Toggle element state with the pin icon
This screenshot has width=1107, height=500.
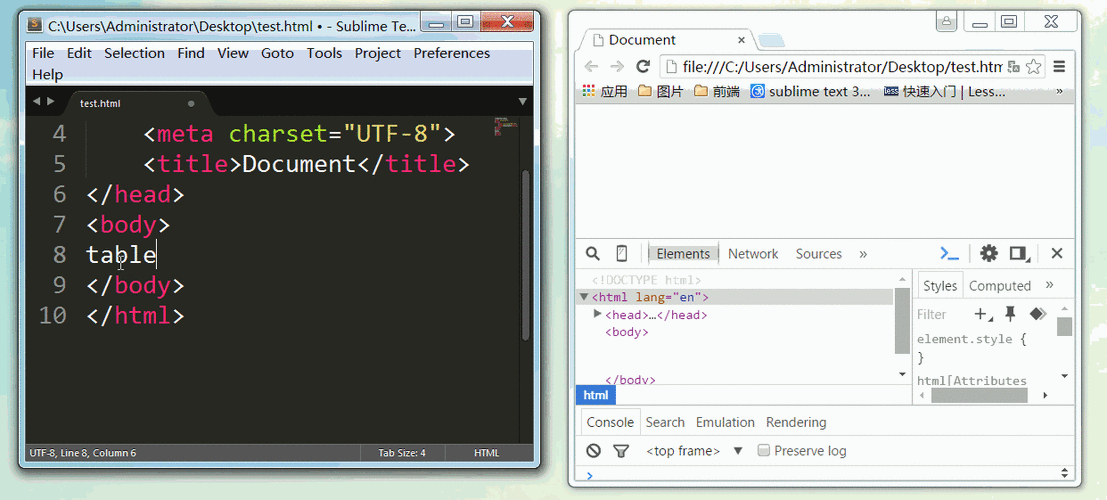pyautogui.click(x=1010, y=314)
